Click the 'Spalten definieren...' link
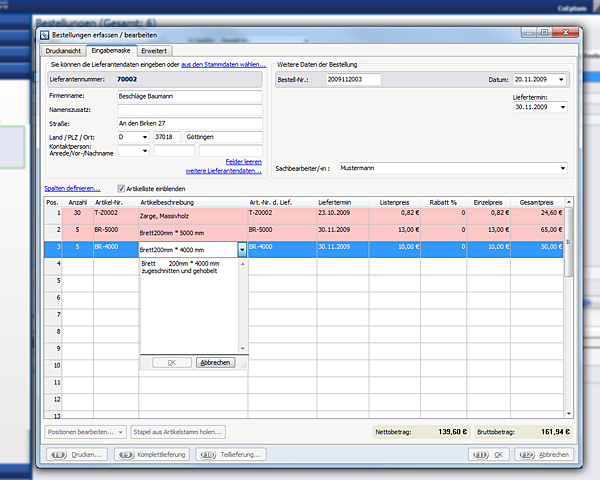Viewport: 600px width, 480px height. point(72,188)
